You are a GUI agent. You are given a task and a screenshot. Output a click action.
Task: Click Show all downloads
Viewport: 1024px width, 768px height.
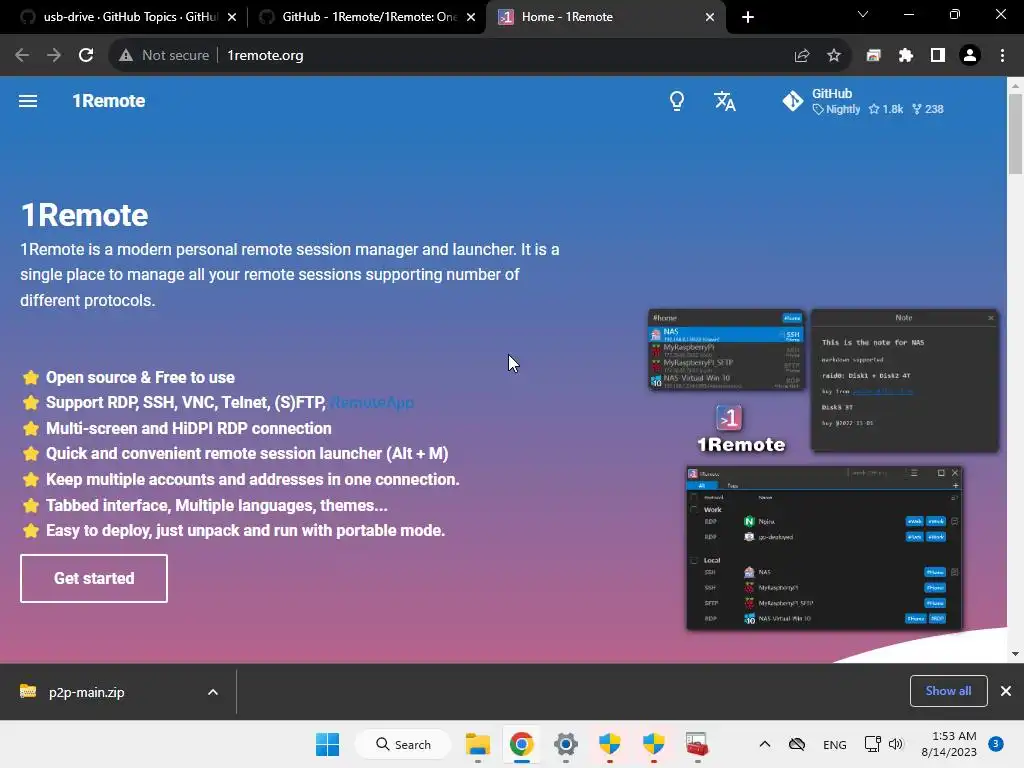pos(948,691)
